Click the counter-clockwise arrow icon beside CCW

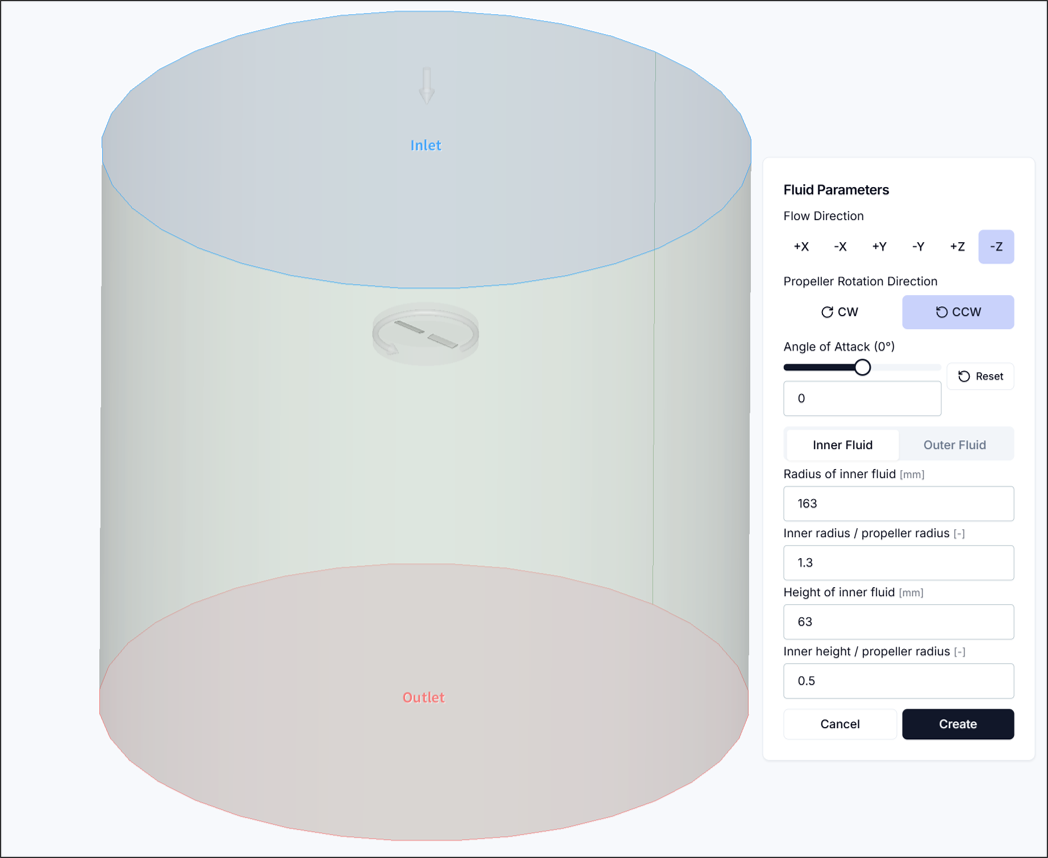pos(941,312)
